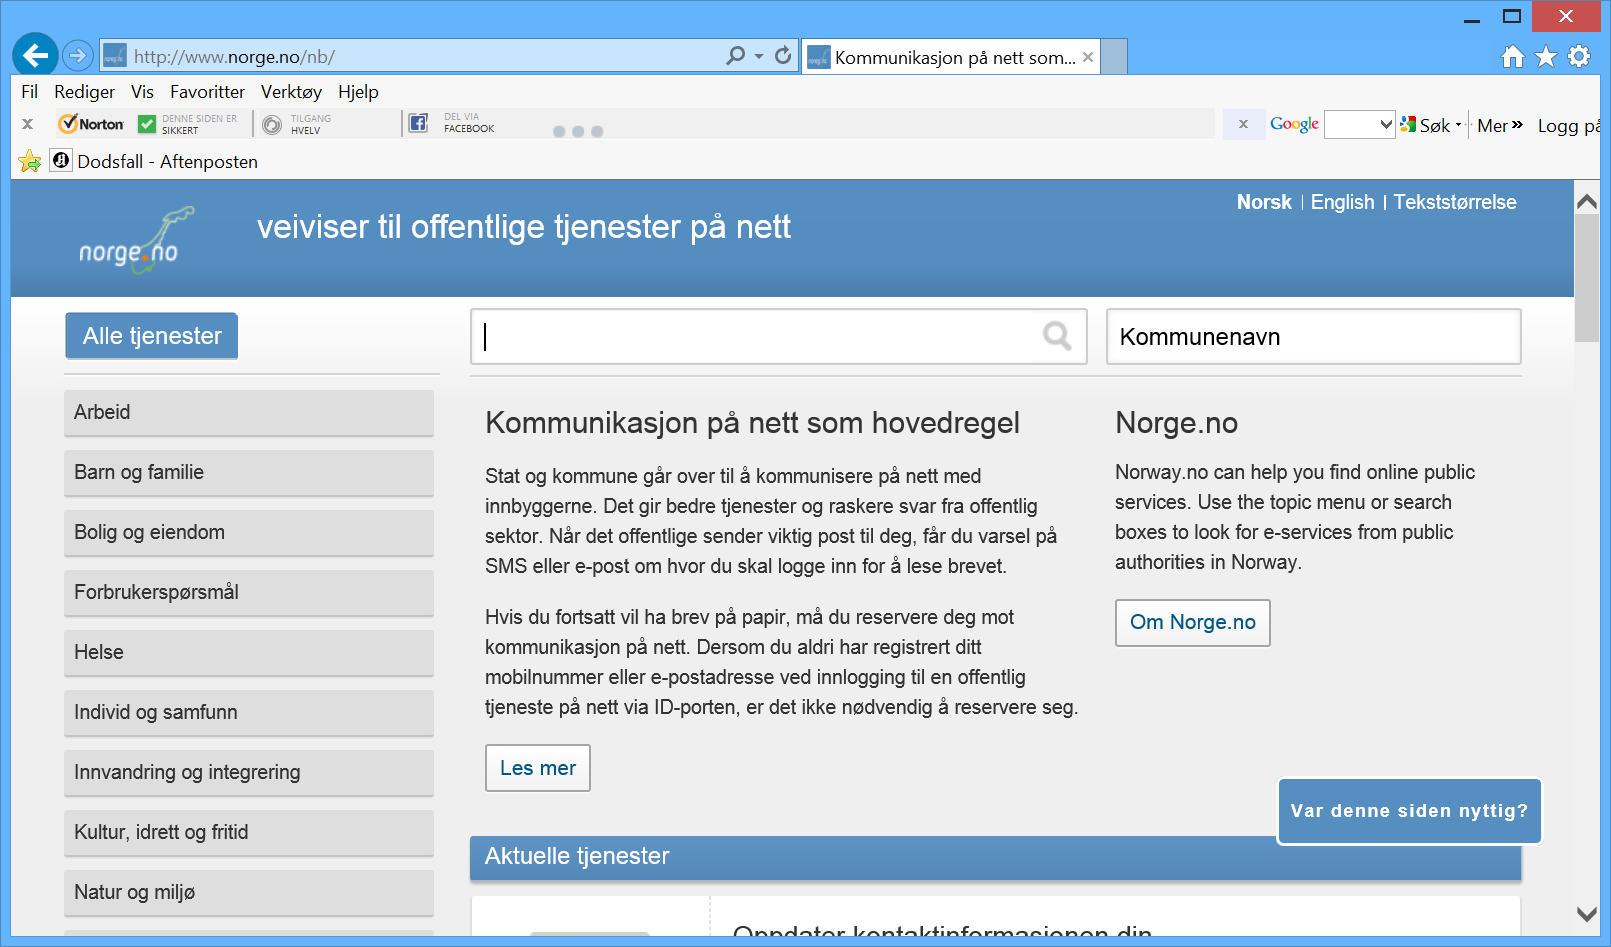Close the Norton toolbar with the x
Screen dimensions: 1611x947
pos(28,124)
